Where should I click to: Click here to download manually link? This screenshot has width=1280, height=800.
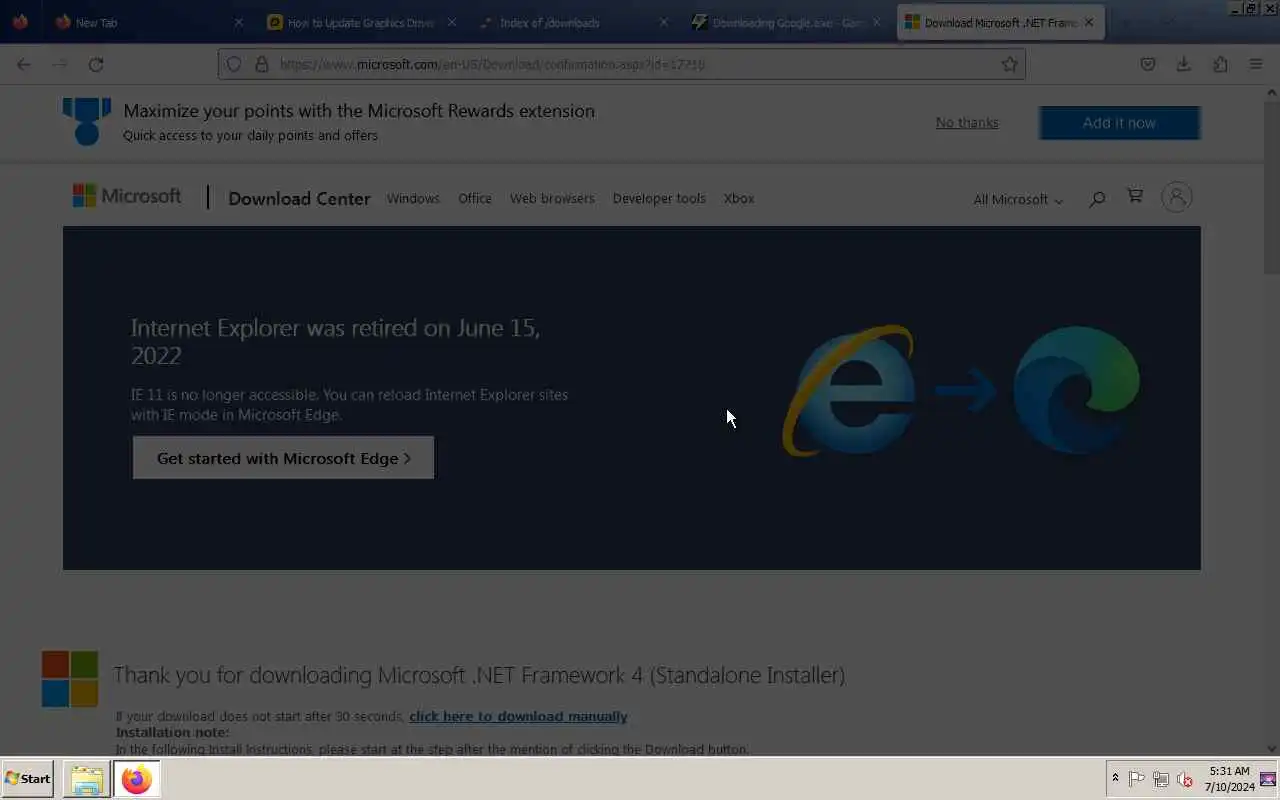[x=518, y=716]
